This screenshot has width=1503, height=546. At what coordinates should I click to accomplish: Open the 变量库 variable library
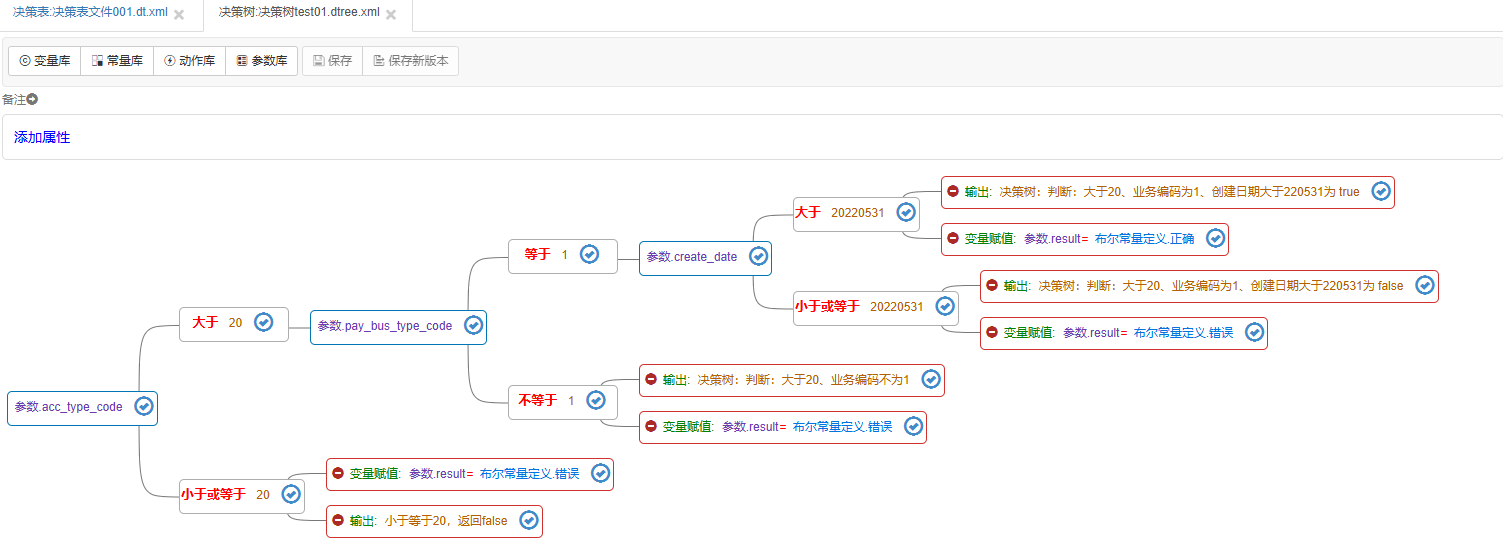44,61
